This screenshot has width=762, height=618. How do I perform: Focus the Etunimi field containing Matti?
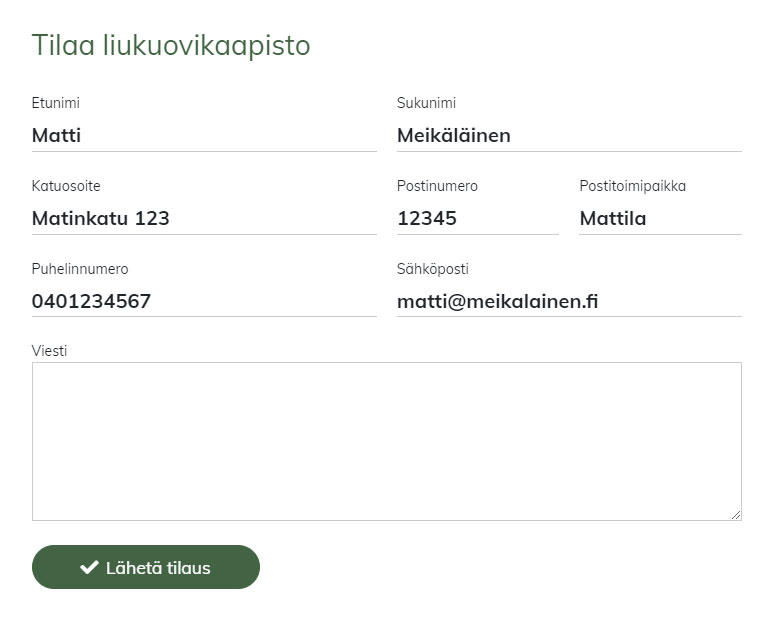click(204, 136)
